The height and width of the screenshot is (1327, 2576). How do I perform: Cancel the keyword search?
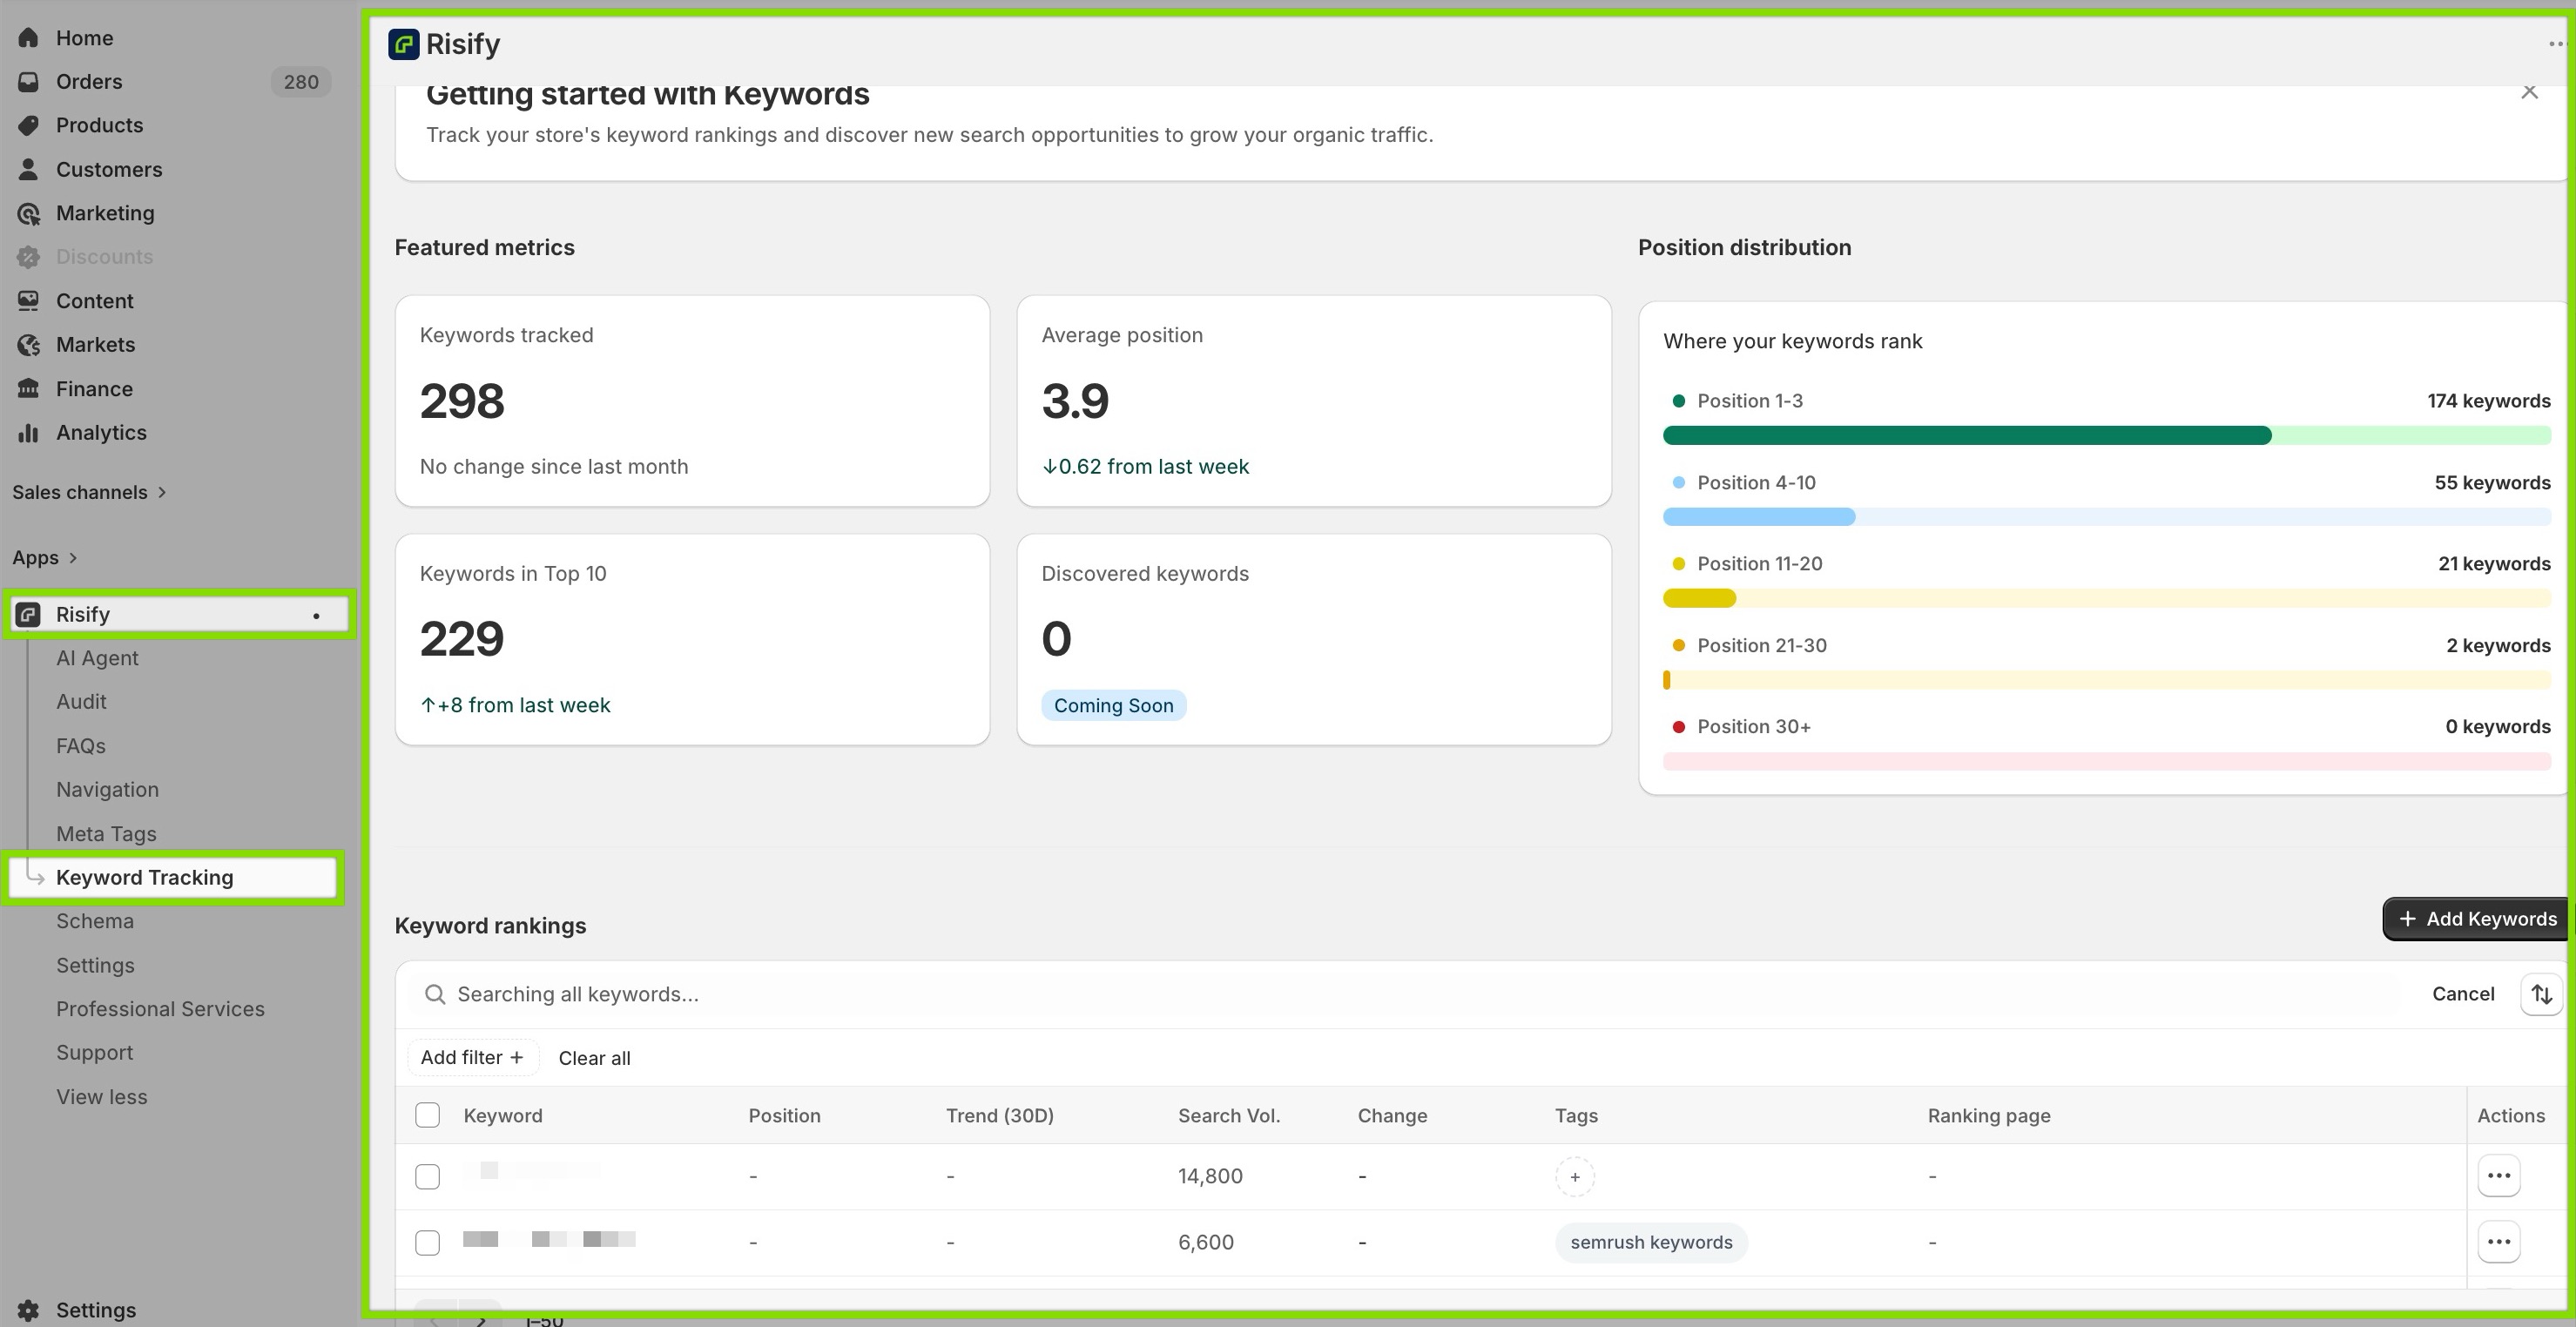[2462, 994]
